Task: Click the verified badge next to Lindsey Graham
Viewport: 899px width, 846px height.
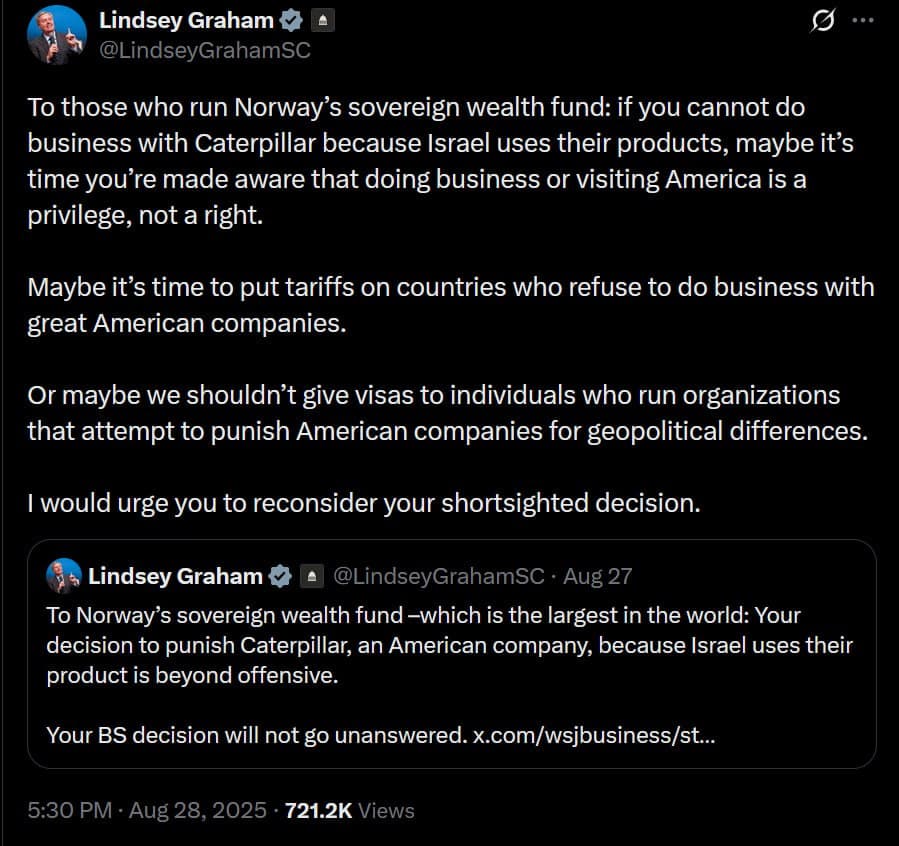Action: pos(290,20)
